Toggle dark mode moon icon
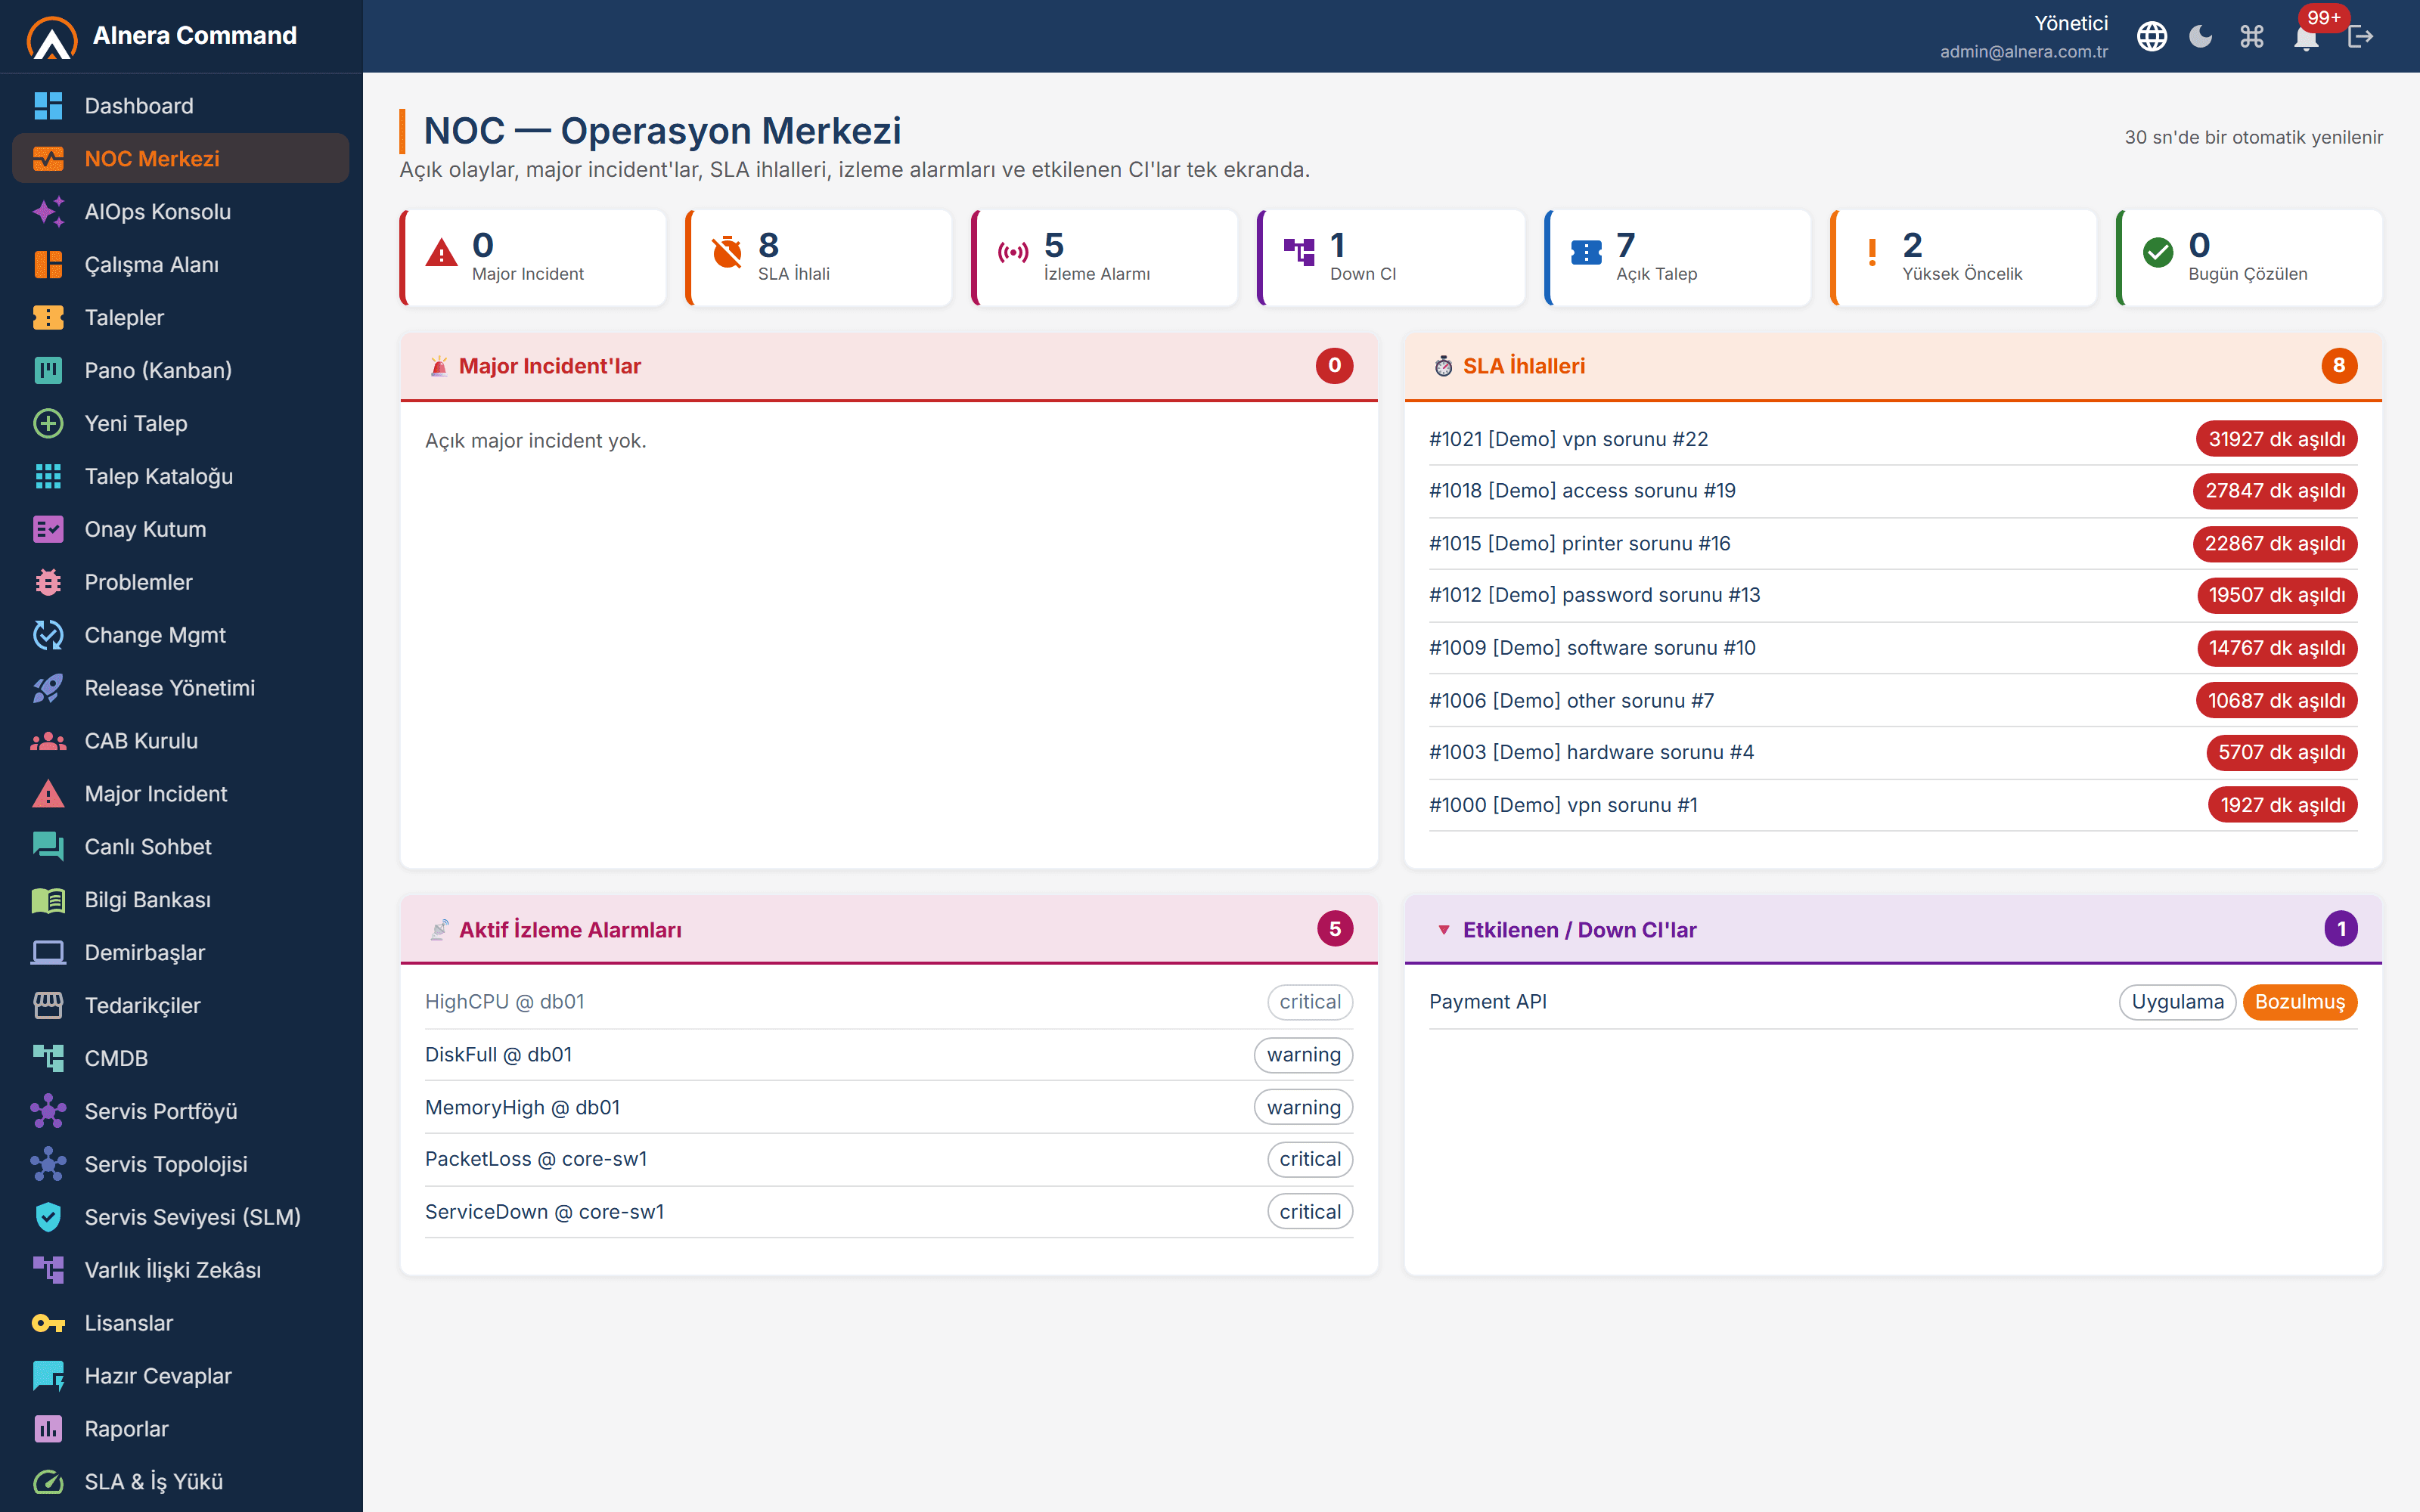This screenshot has height=1512, width=2420. 2200,37
